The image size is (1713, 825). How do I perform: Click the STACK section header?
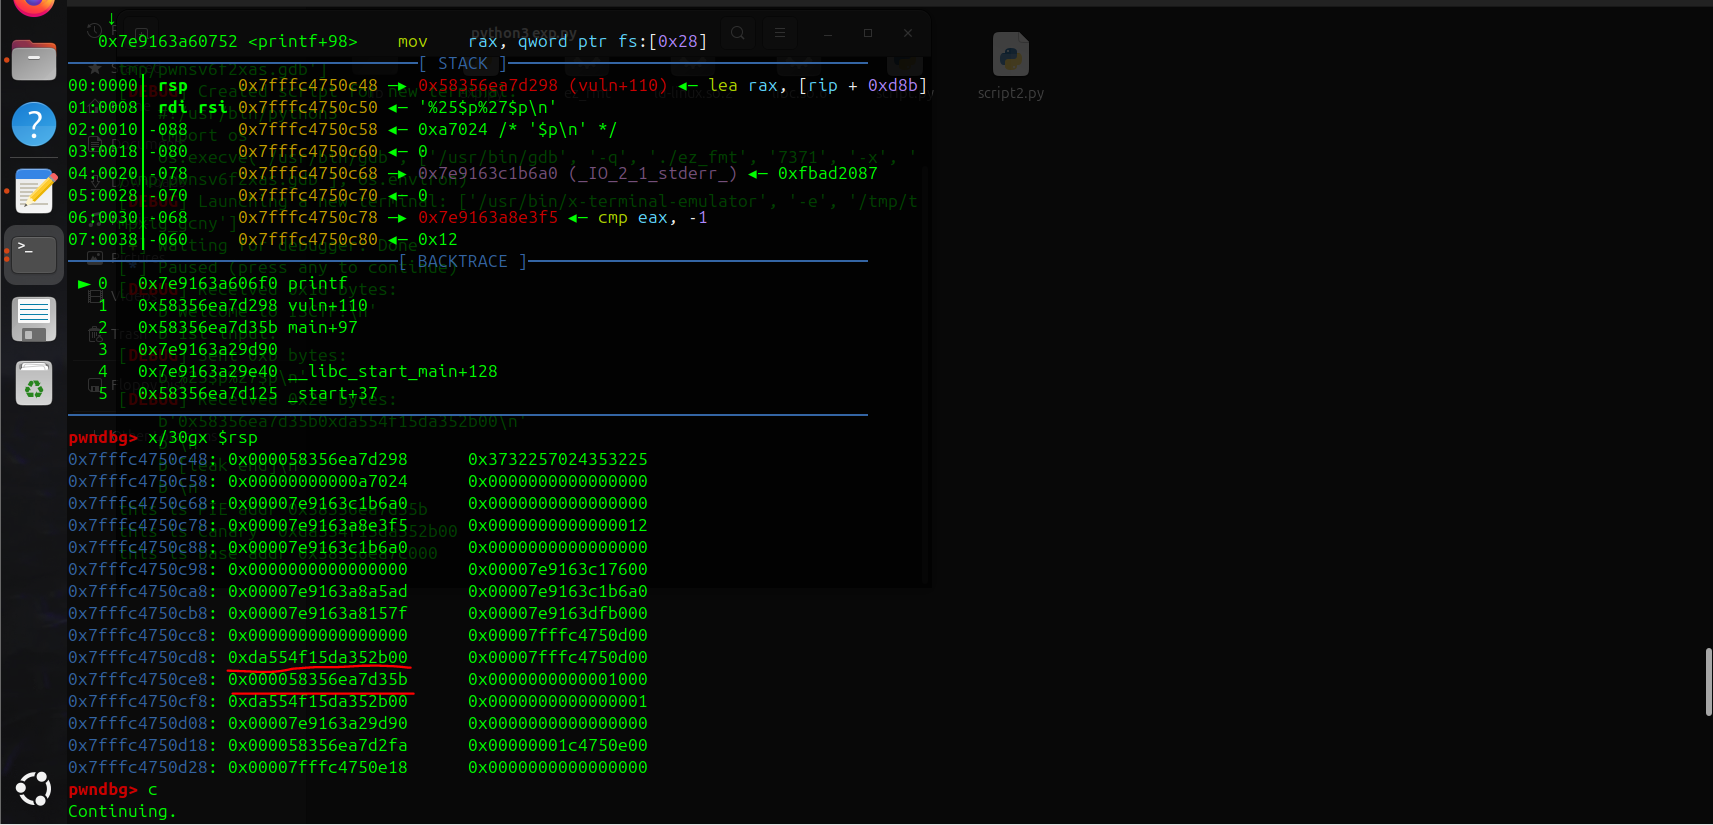coord(462,63)
